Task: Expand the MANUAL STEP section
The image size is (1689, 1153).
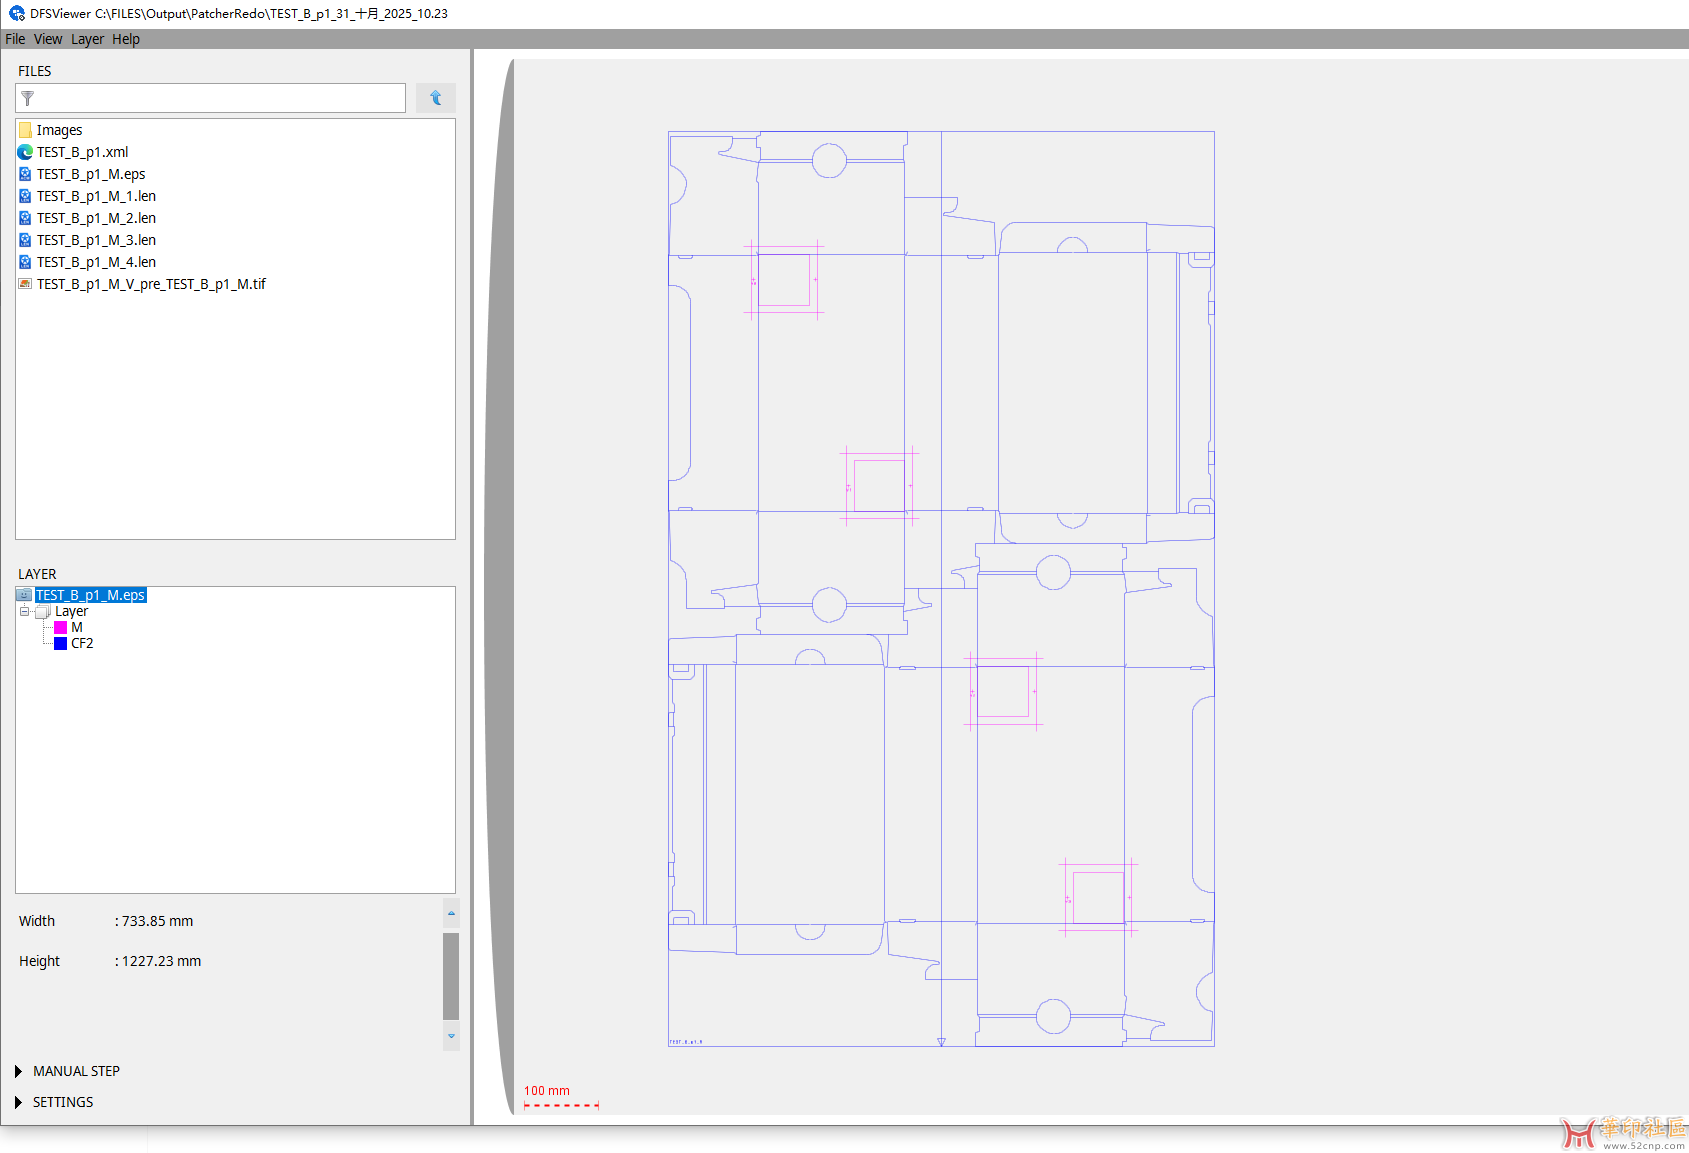Action: [18, 1071]
